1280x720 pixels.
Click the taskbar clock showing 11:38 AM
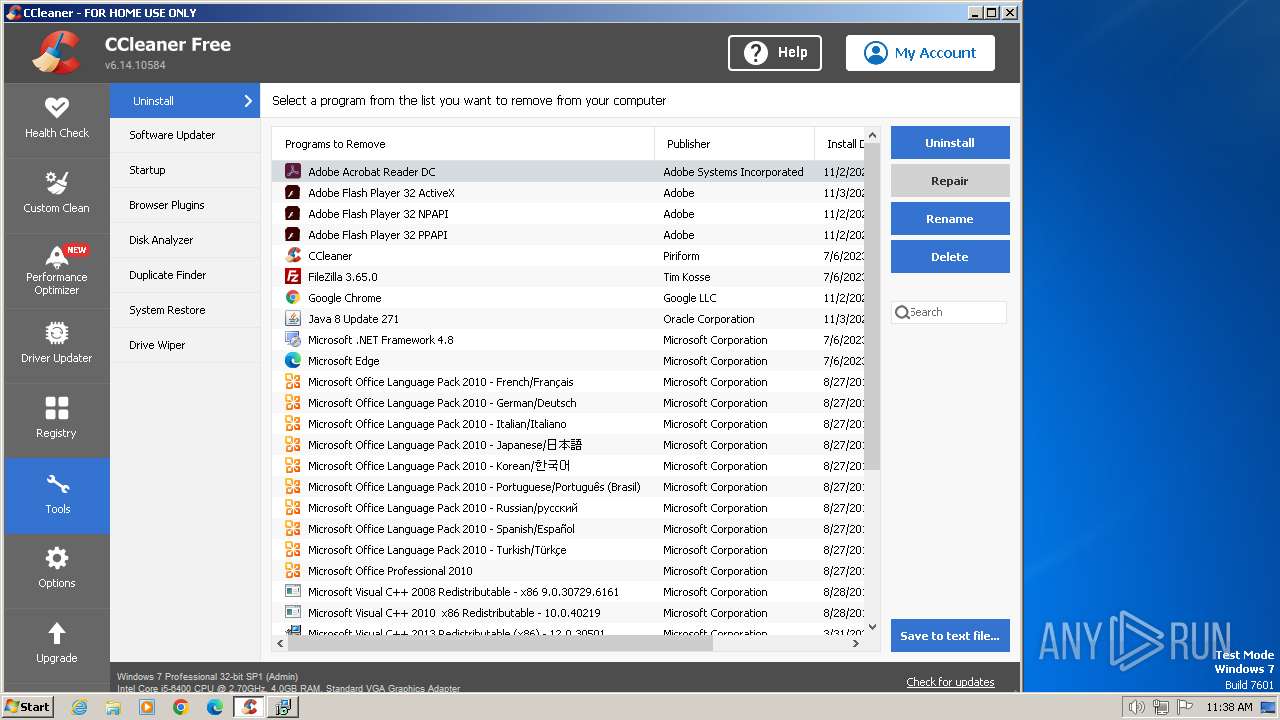click(x=1229, y=707)
